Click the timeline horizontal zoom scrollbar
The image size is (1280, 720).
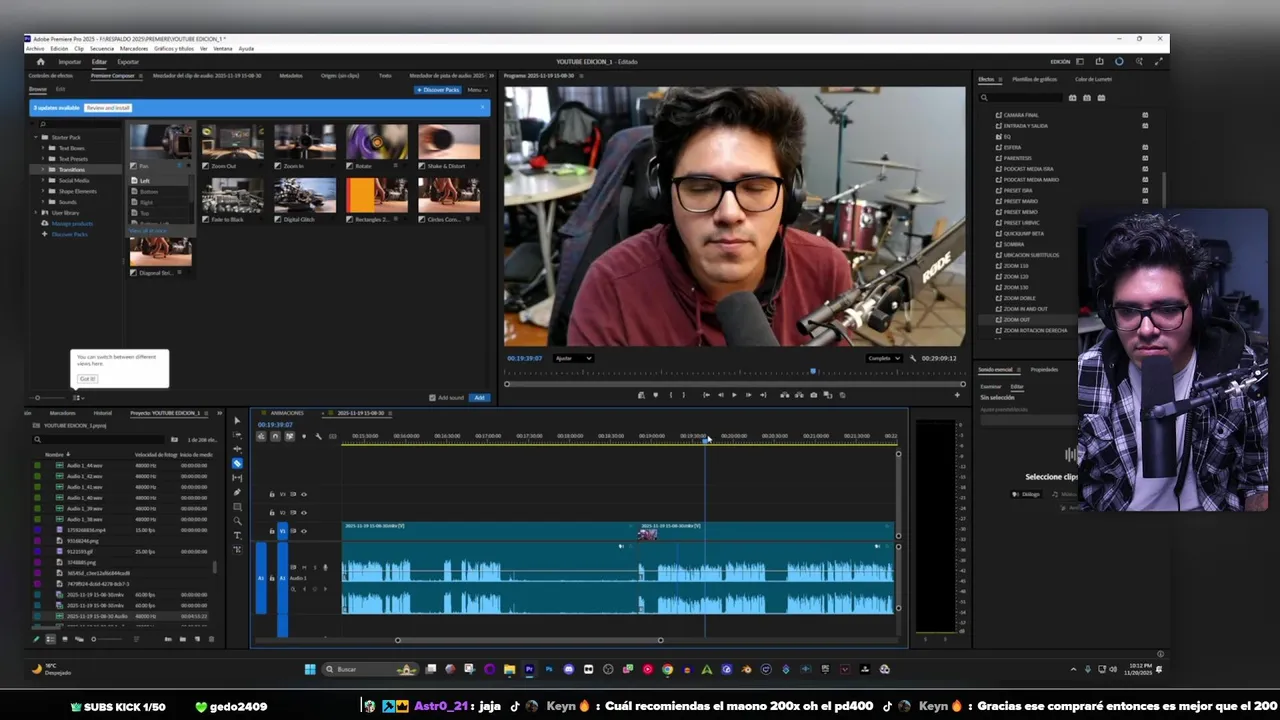click(x=529, y=640)
